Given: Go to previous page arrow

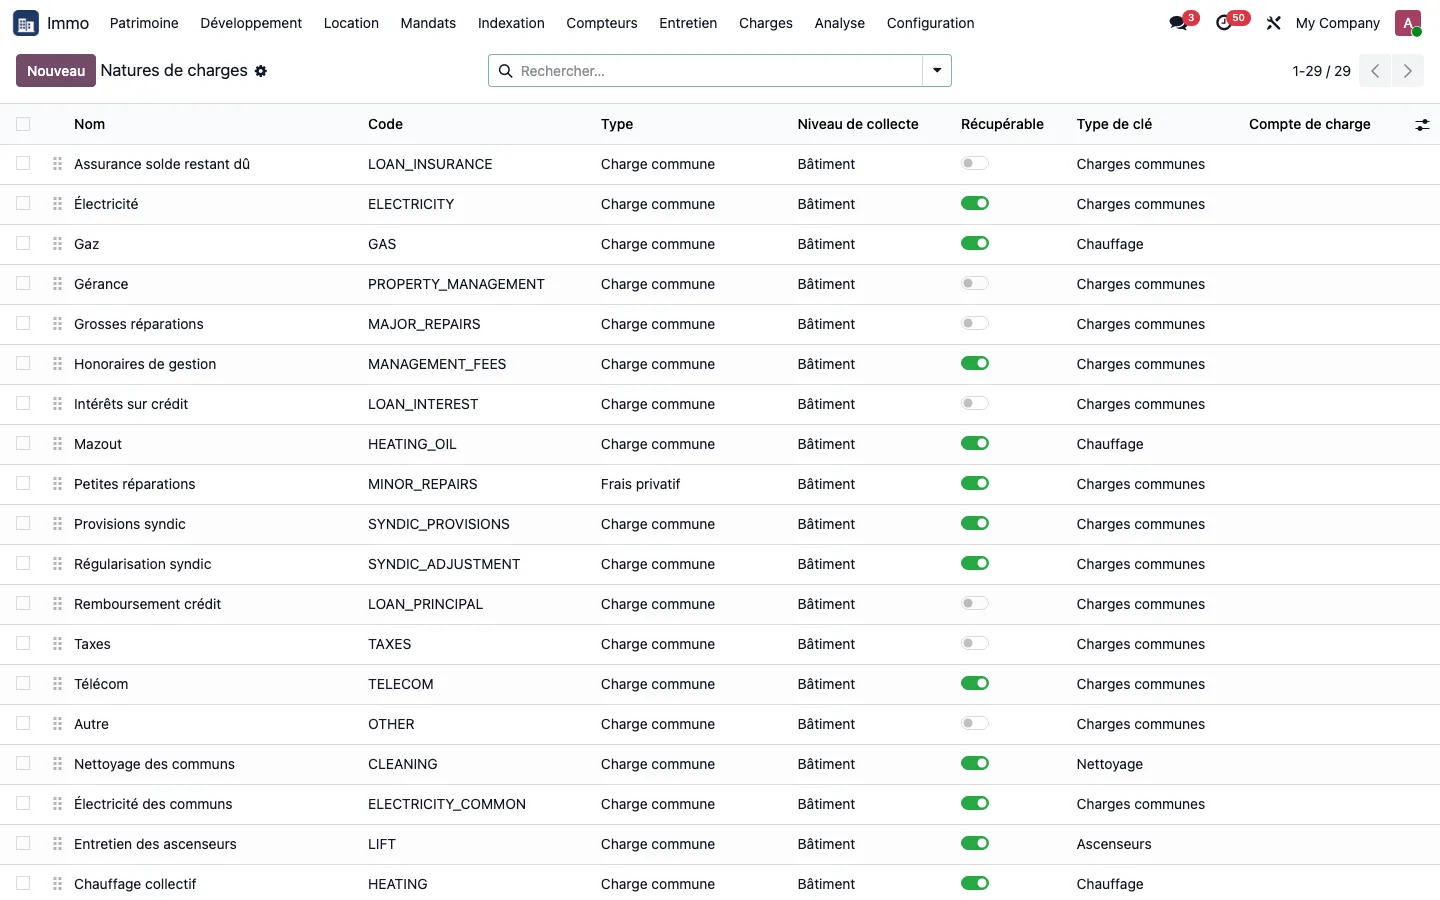Looking at the screenshot, I should click(x=1375, y=71).
